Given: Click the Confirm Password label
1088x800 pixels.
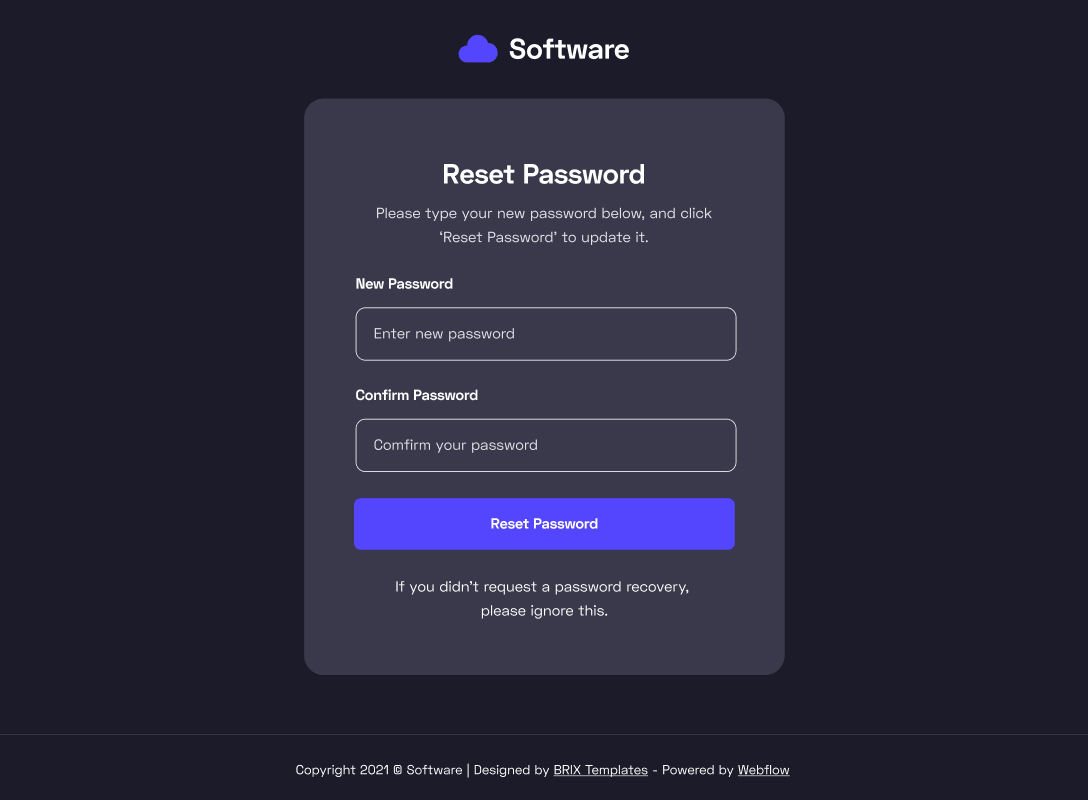Looking at the screenshot, I should 417,395.
